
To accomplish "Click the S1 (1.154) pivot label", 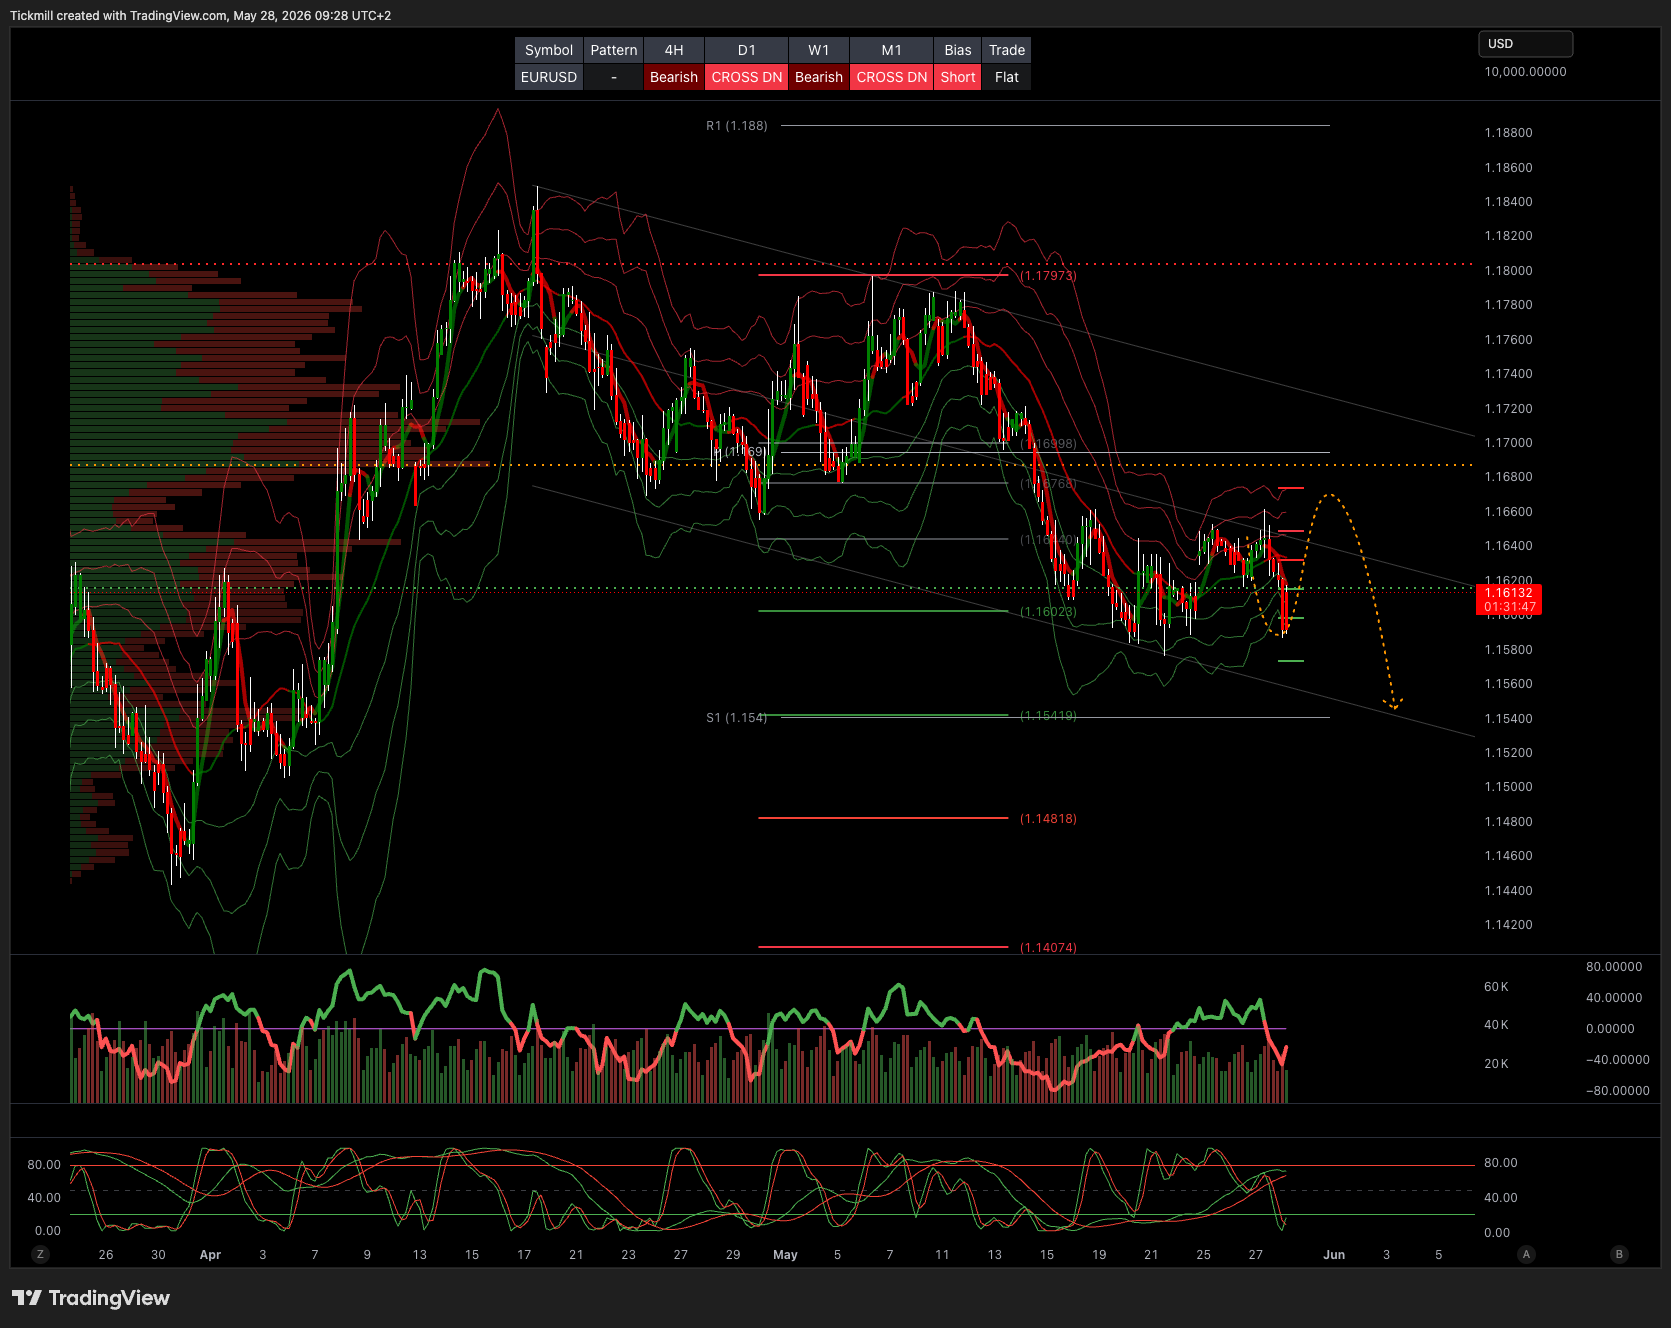I will 737,718.
